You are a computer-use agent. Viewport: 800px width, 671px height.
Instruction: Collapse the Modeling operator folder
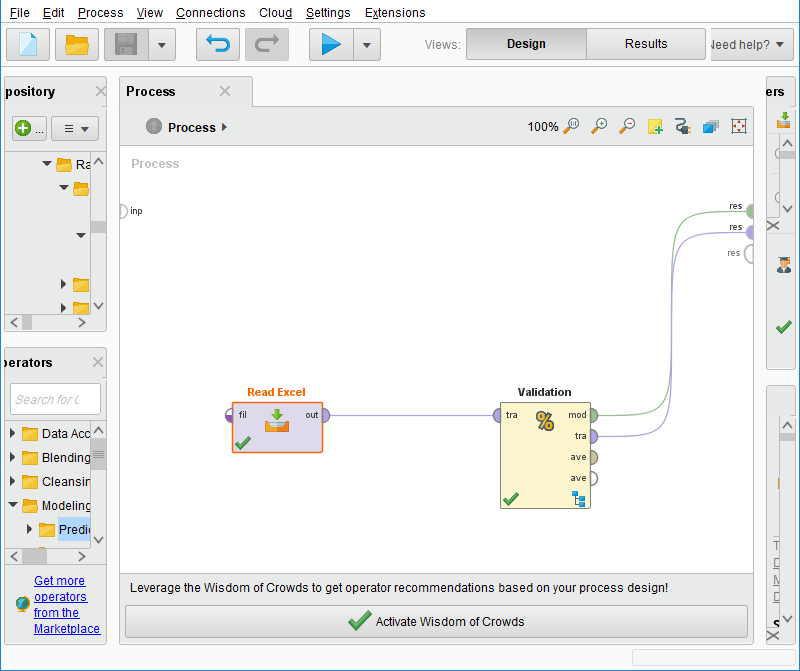[x=13, y=505]
